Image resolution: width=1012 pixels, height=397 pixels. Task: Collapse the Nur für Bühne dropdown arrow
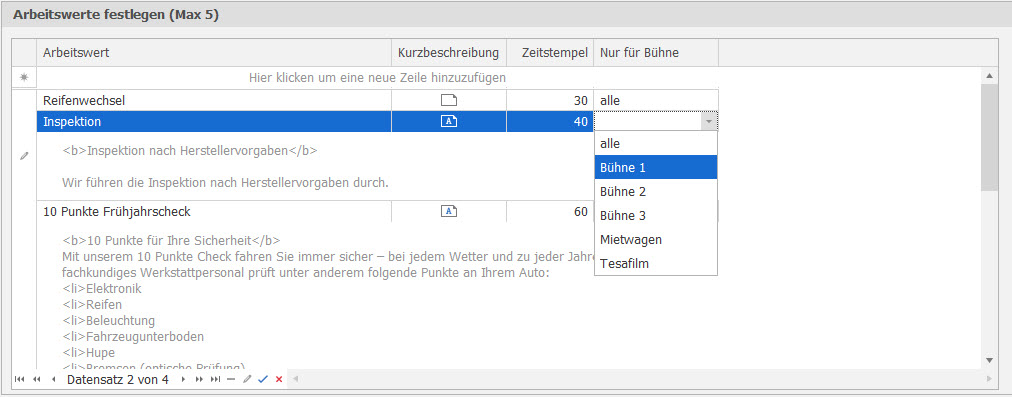[x=709, y=121]
